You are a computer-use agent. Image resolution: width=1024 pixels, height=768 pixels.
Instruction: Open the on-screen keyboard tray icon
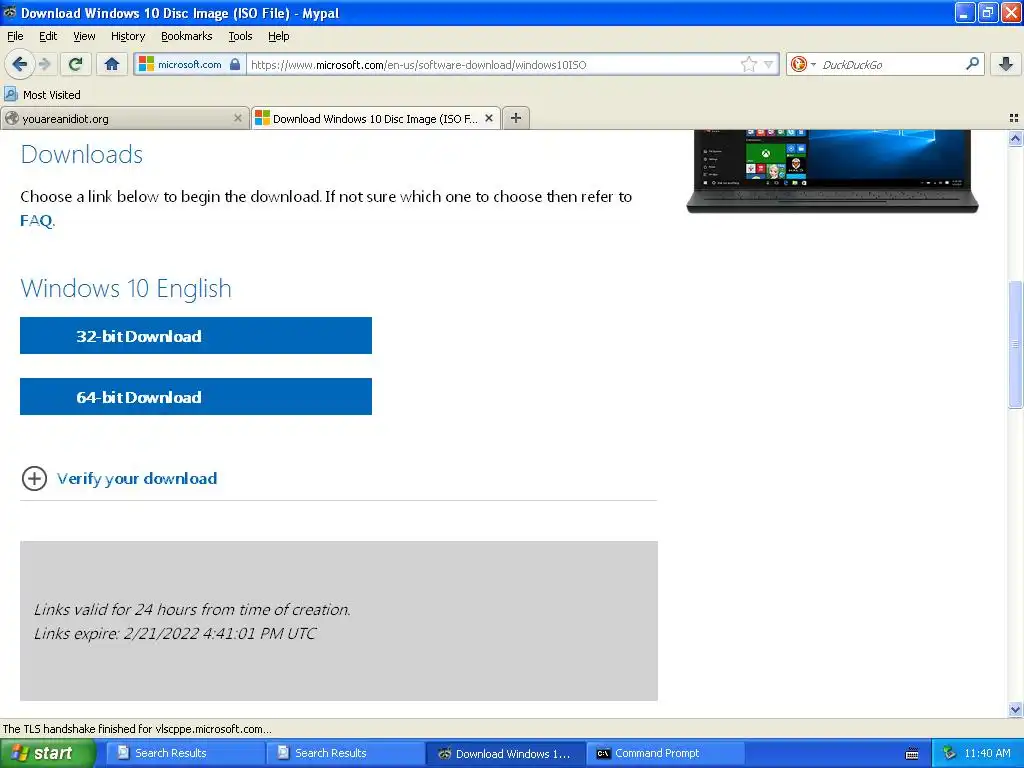[912, 754]
